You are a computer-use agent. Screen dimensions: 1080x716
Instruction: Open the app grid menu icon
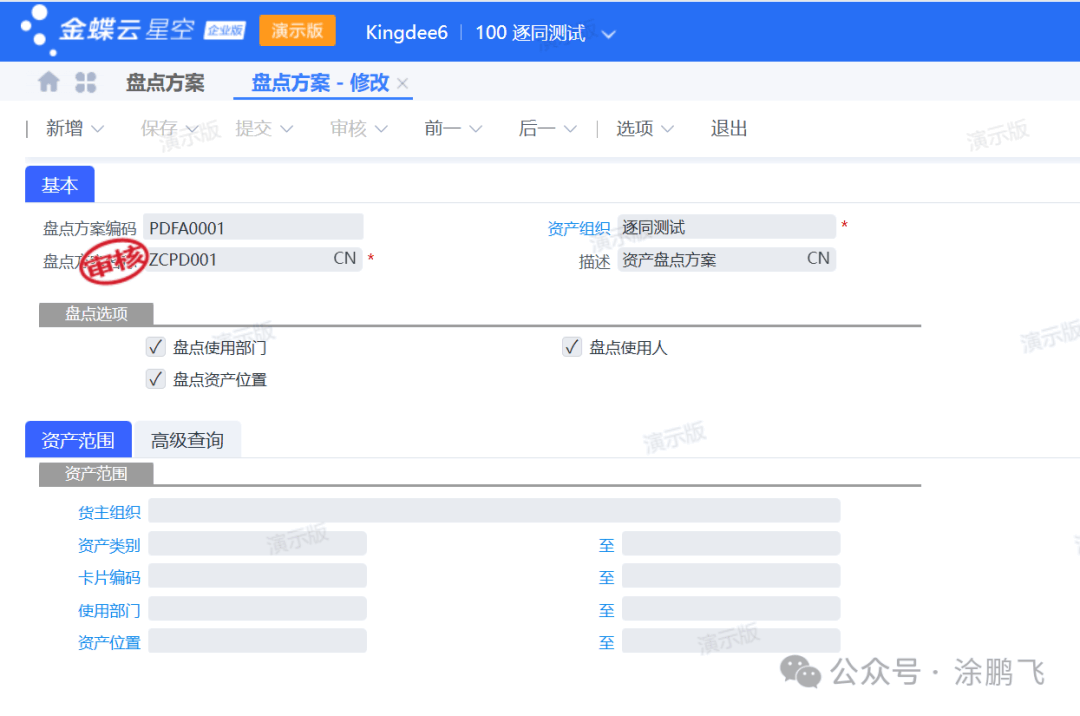pyautogui.click(x=86, y=82)
